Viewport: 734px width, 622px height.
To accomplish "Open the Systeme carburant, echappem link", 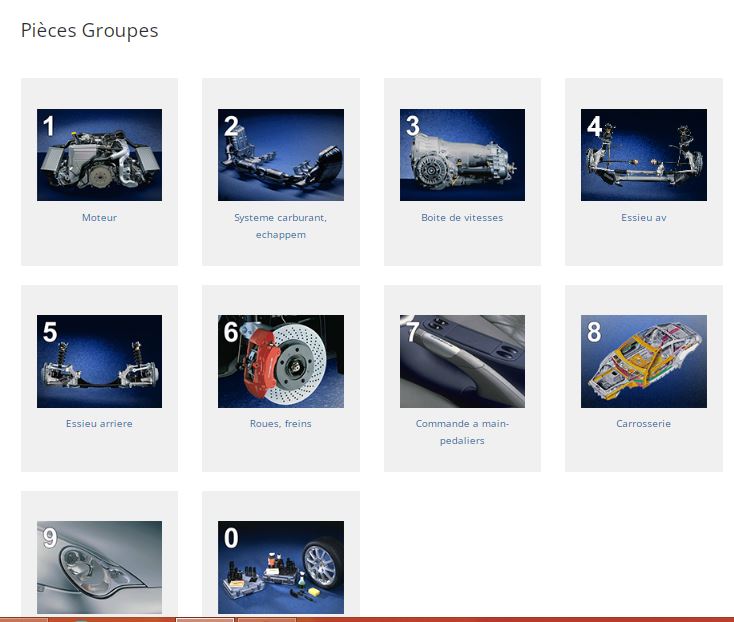I will point(281,226).
